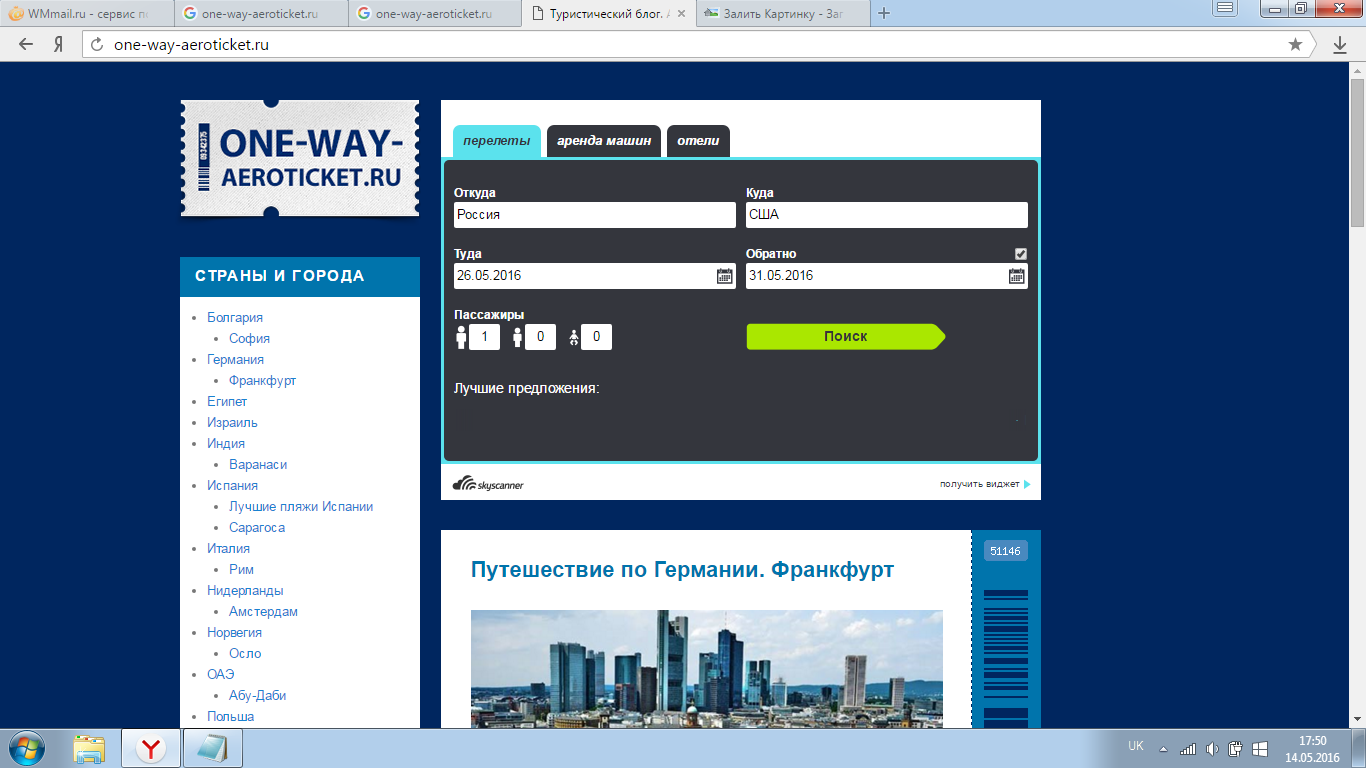1366x768 pixels.
Task: Click the One-Way-Aeroticket.ru site logo
Action: 300,158
